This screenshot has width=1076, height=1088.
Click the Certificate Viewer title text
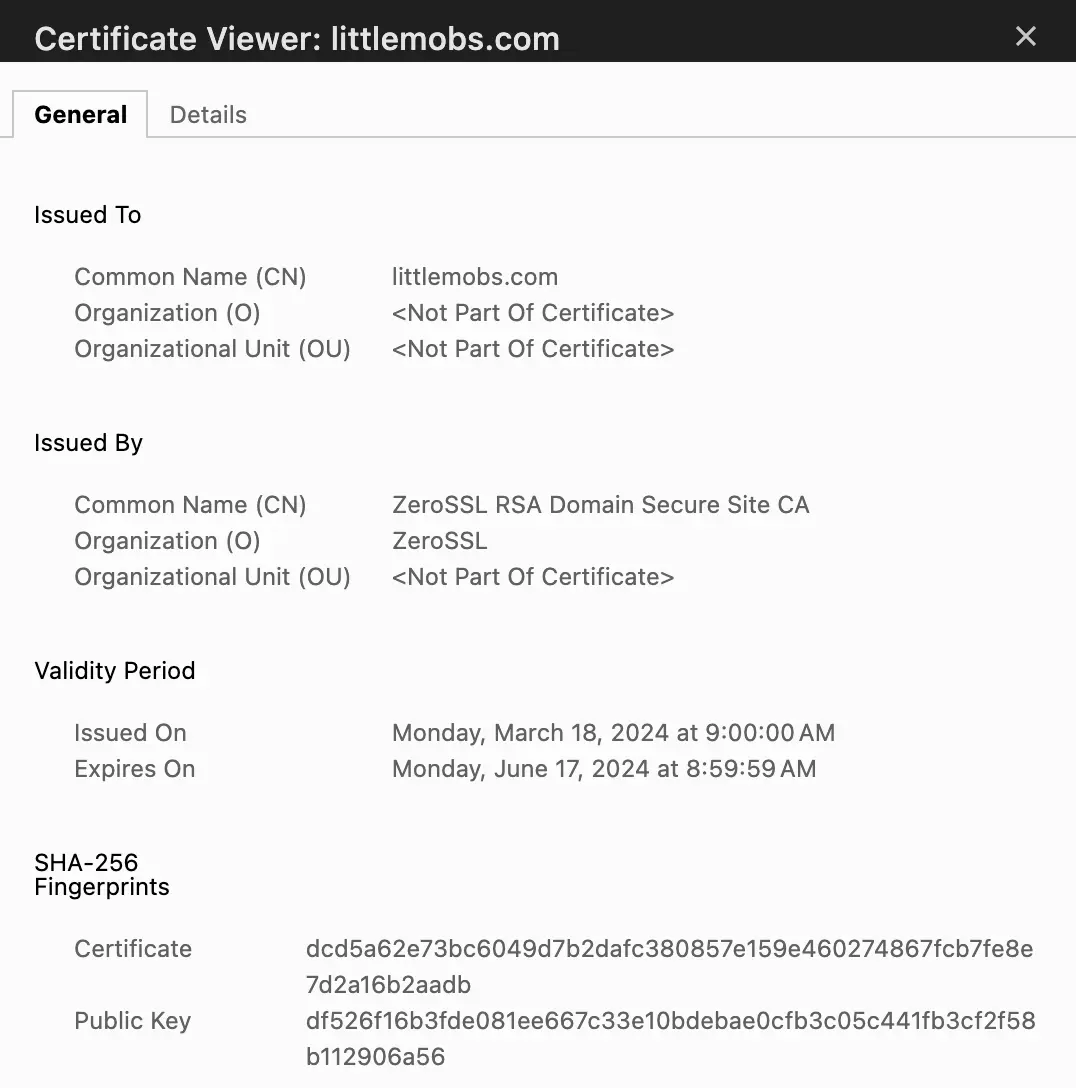click(x=297, y=38)
